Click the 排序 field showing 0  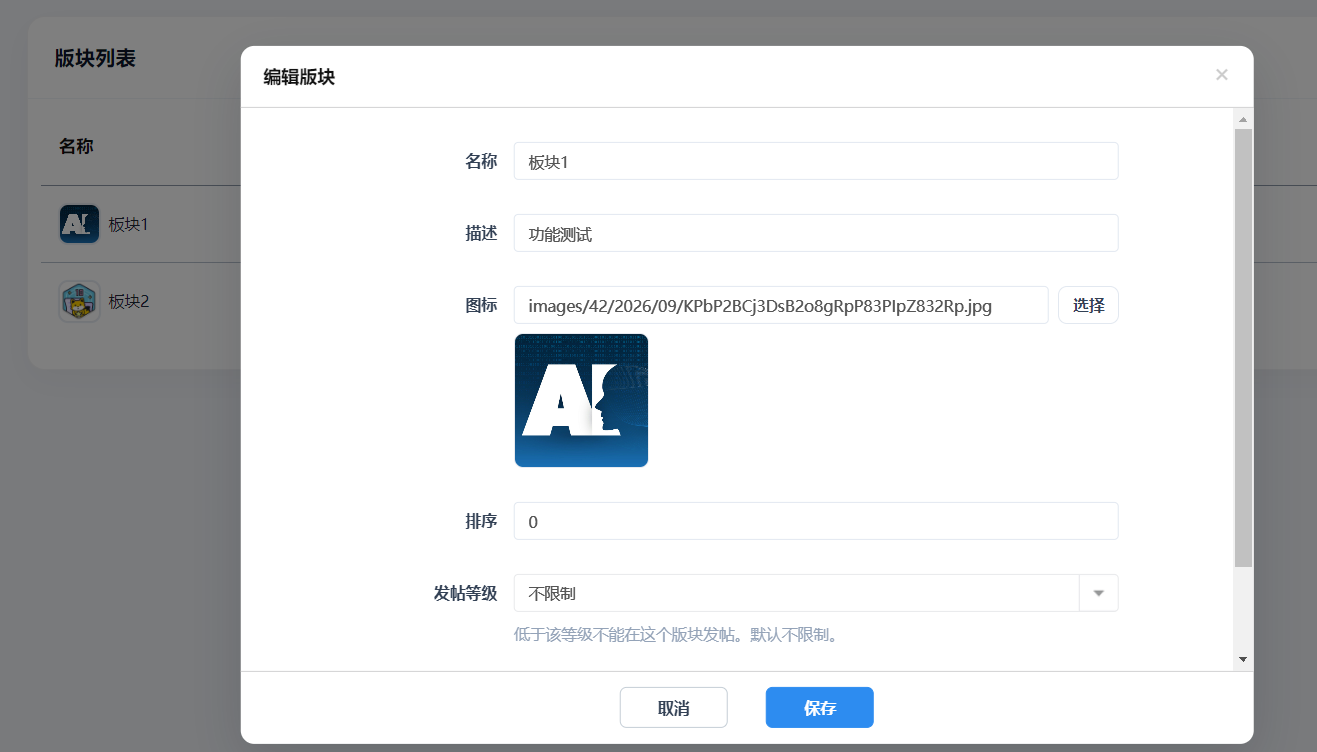coord(816,521)
